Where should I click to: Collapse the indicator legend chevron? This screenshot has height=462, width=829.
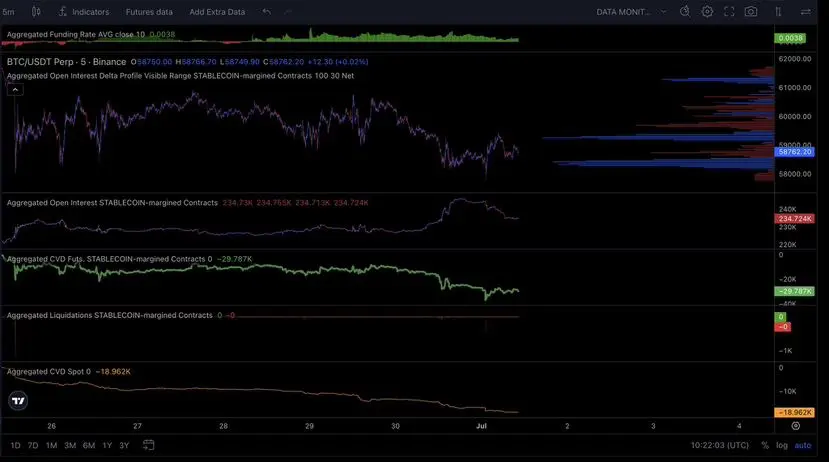click(x=15, y=90)
